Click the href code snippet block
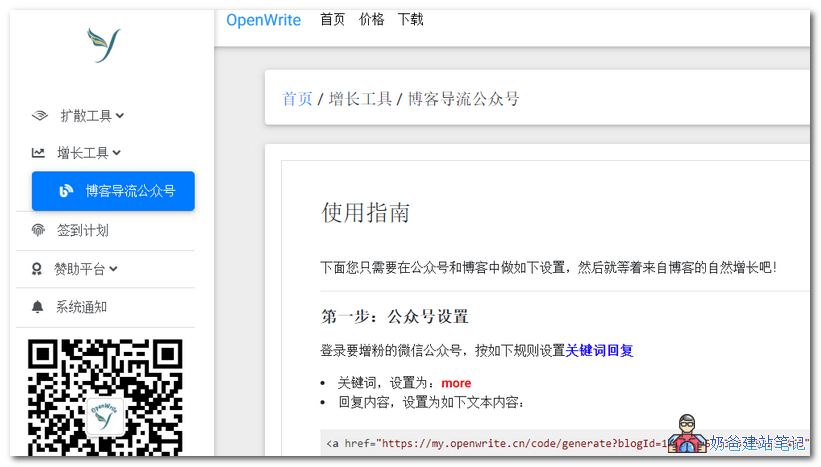This screenshot has width=821, height=467. tap(565, 443)
